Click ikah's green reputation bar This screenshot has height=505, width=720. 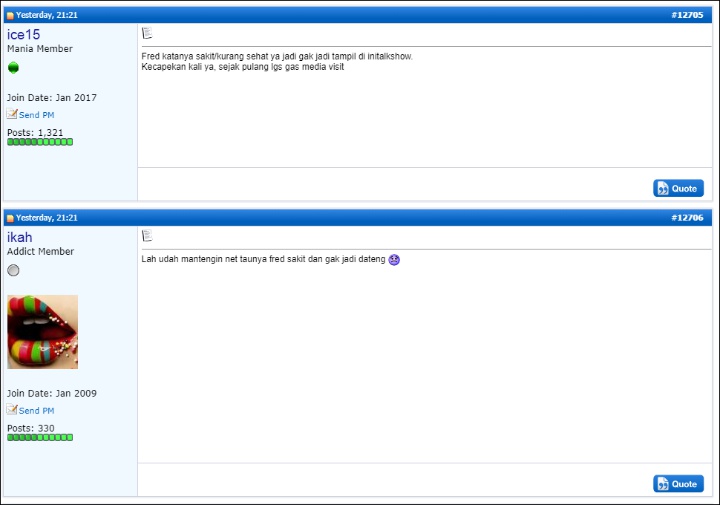[x=40, y=438]
